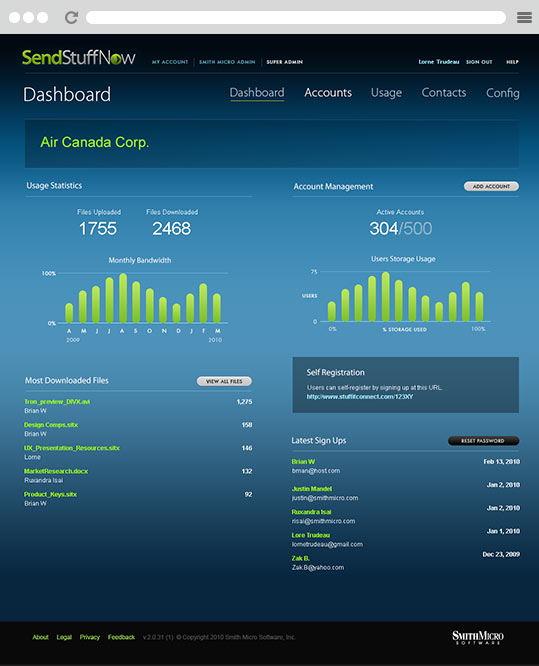539x666 pixels.
Task: Click the Add Account button
Action: [x=491, y=186]
